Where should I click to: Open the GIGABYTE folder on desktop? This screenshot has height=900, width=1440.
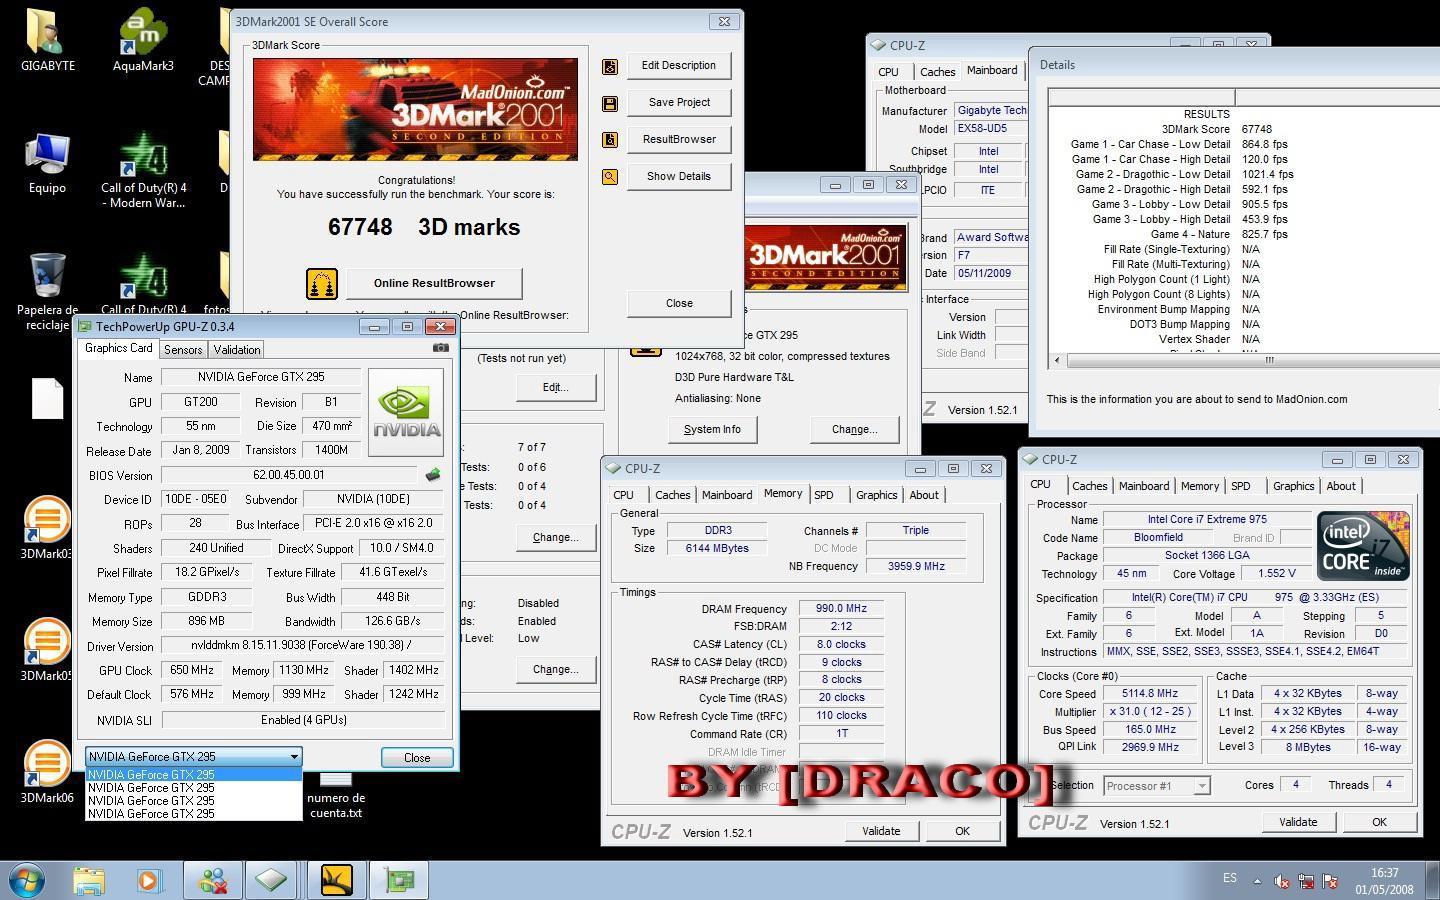tap(47, 40)
